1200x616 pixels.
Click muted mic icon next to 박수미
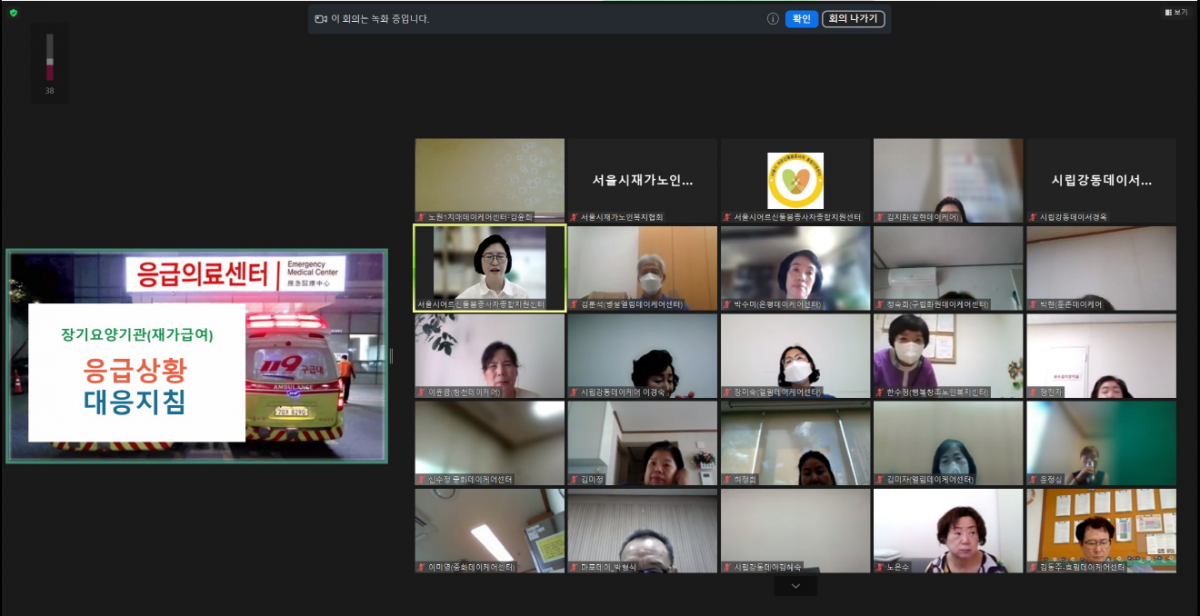(x=727, y=304)
